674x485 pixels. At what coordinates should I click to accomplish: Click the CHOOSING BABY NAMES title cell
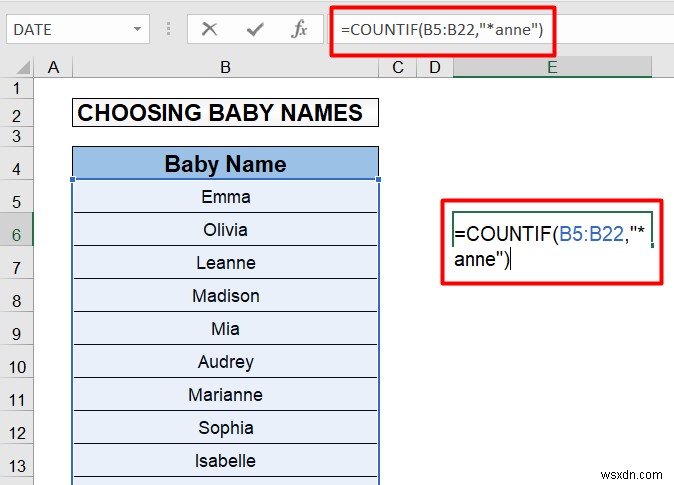point(225,113)
